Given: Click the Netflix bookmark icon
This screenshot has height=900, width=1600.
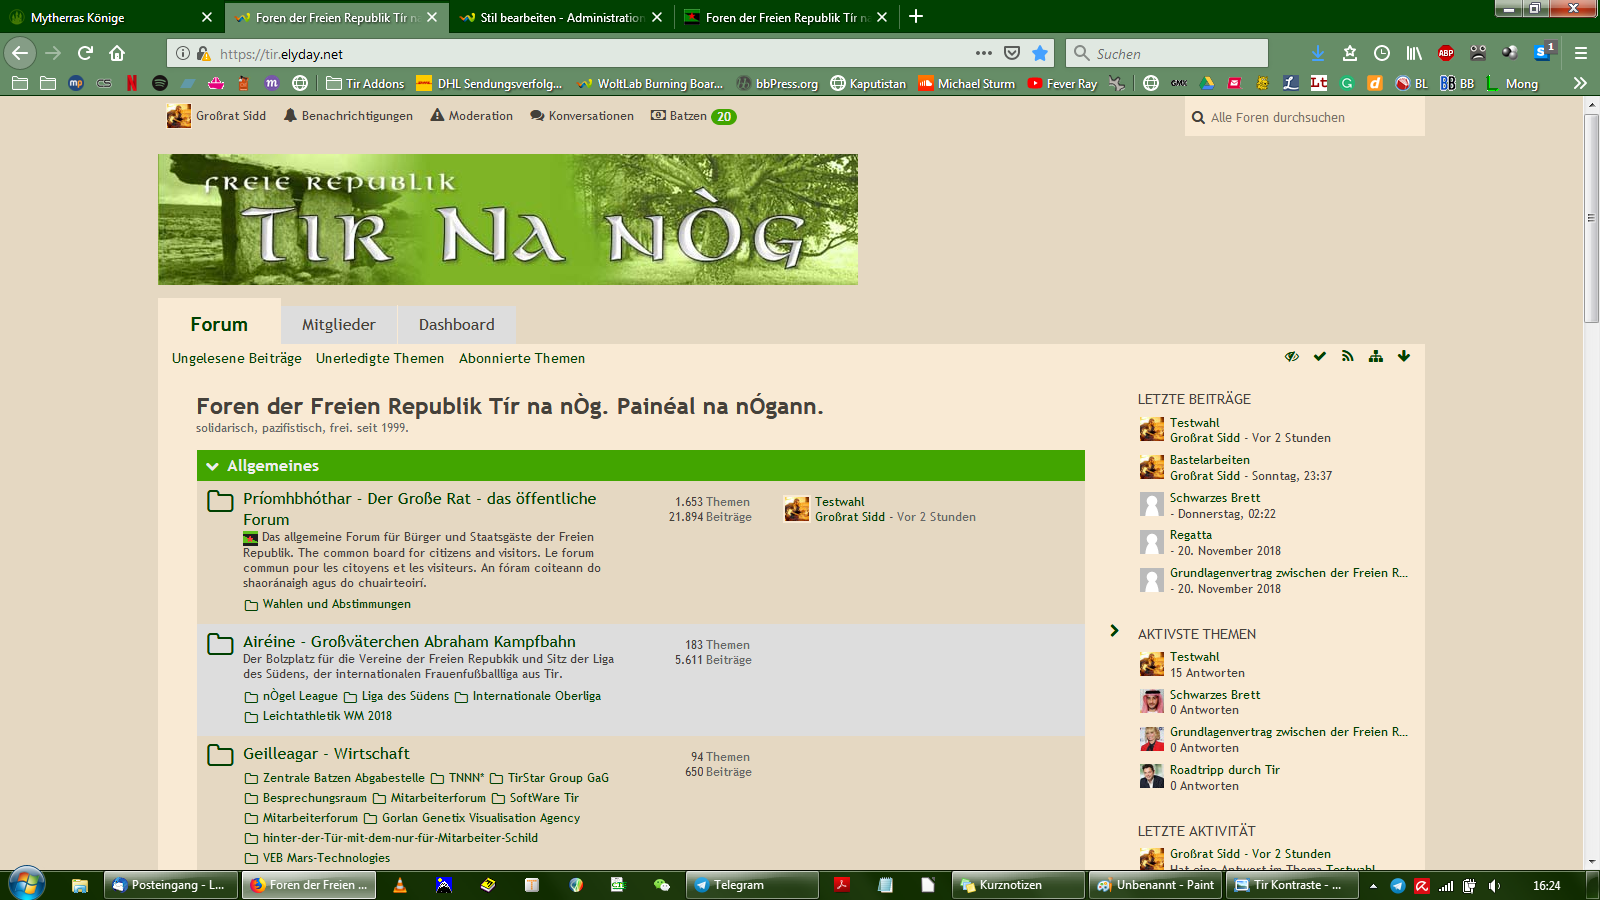Looking at the screenshot, I should point(132,84).
